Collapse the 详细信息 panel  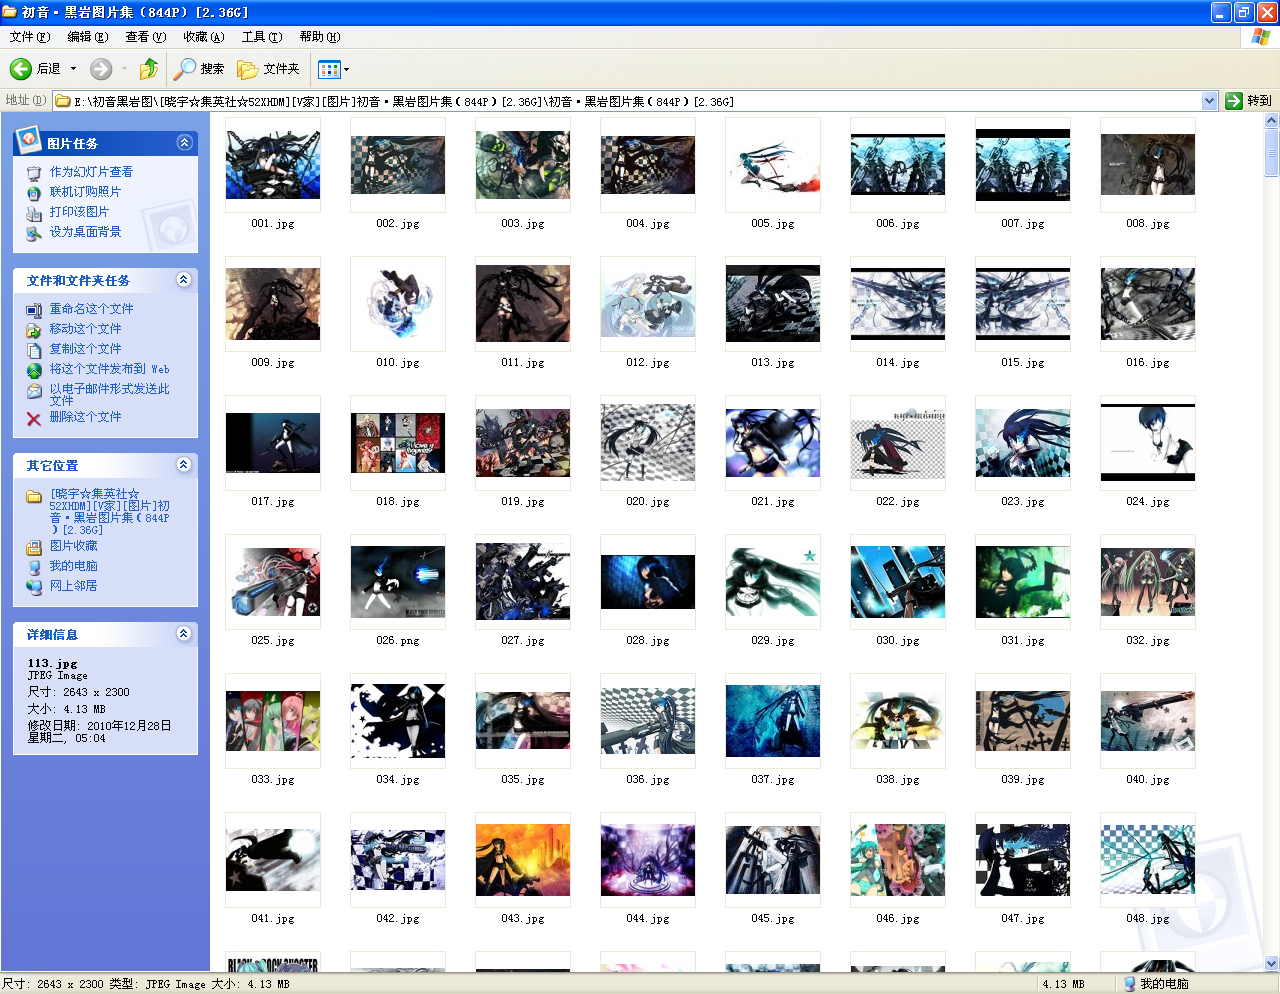(x=184, y=634)
